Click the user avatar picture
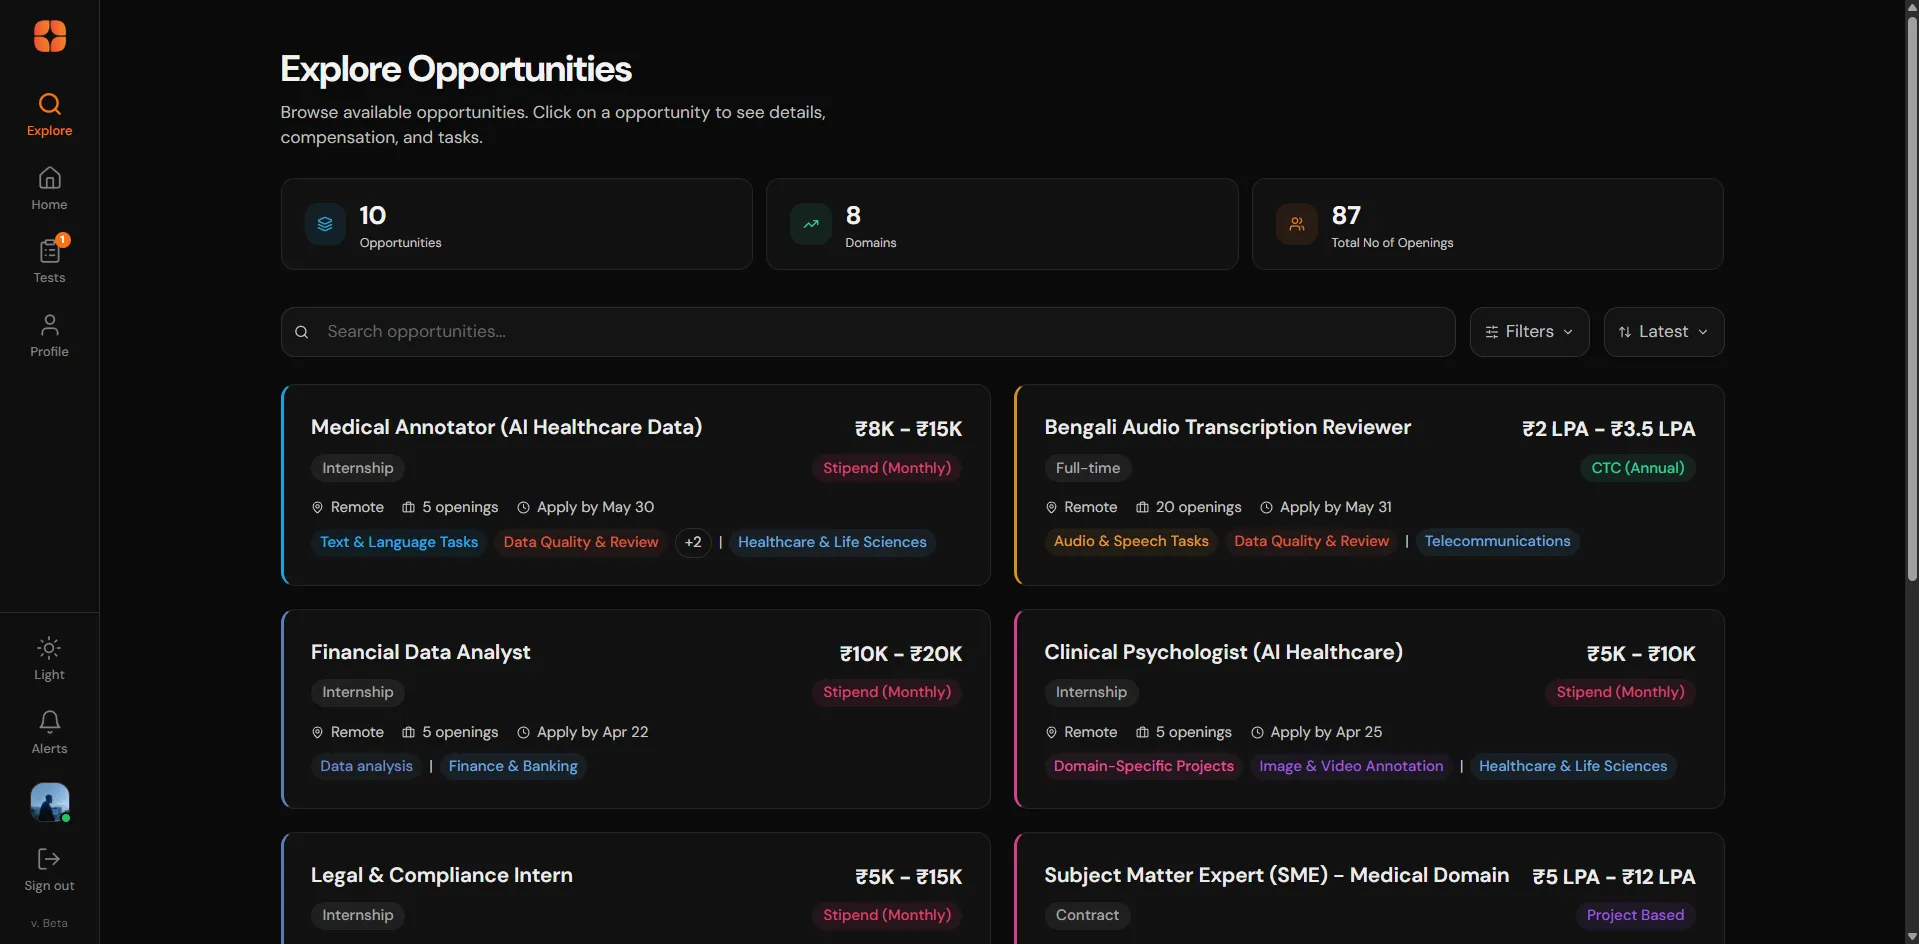This screenshot has width=1919, height=944. coord(49,802)
